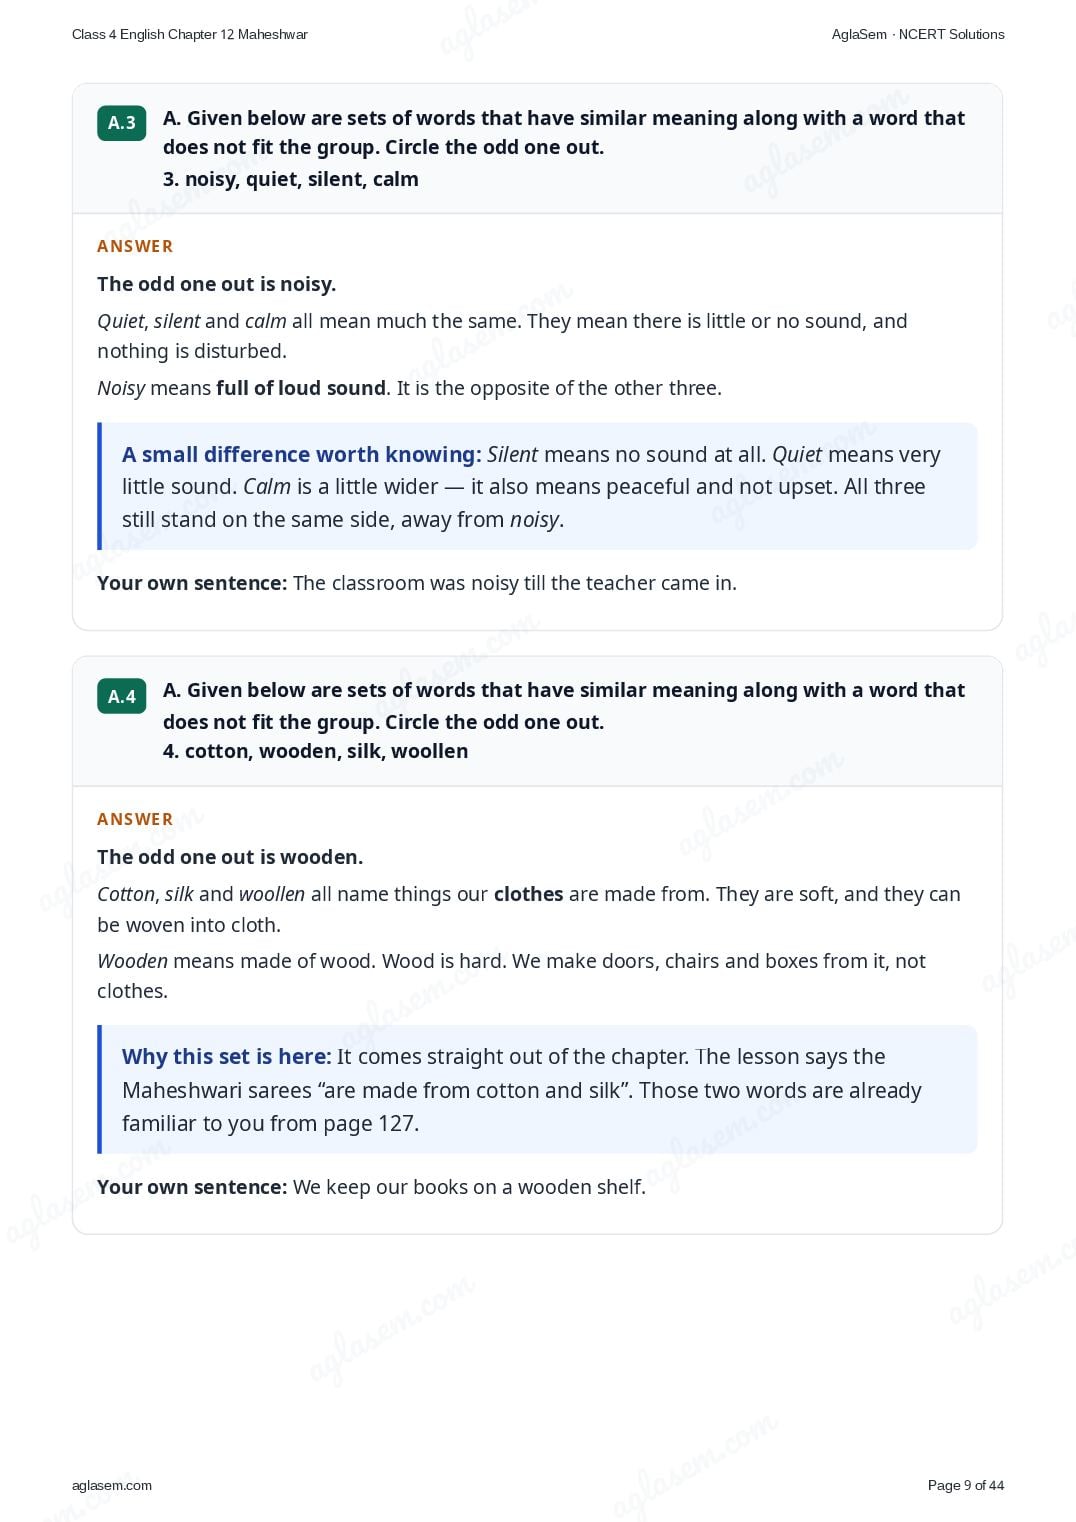The width and height of the screenshot is (1076, 1522).
Task: Click the green A.3 question badge
Action: [122, 123]
